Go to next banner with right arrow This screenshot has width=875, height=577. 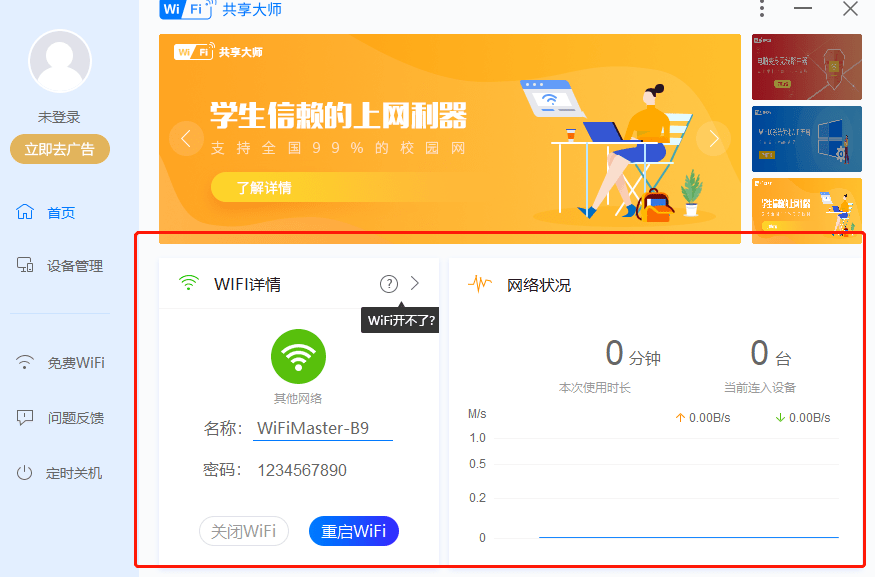713,138
